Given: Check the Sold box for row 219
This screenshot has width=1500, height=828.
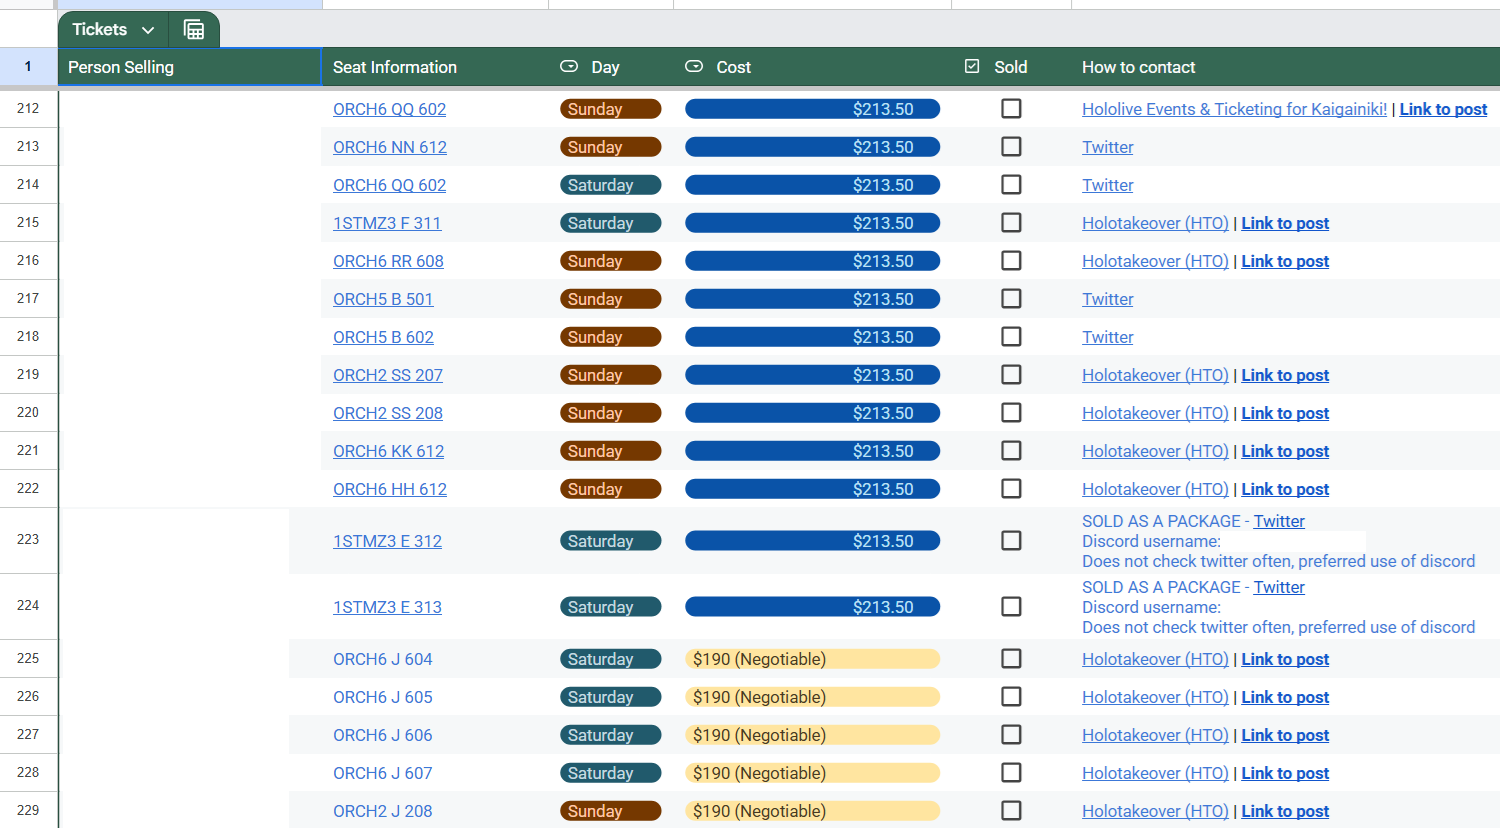Looking at the screenshot, I should click(1011, 375).
